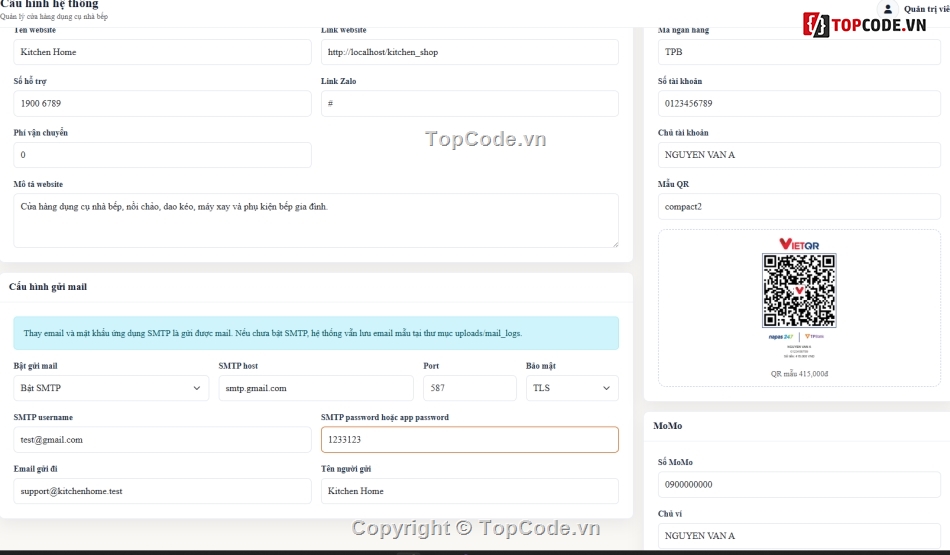
Task: Click the 'SMTP password hoặc app password' label
Action: 385,417
